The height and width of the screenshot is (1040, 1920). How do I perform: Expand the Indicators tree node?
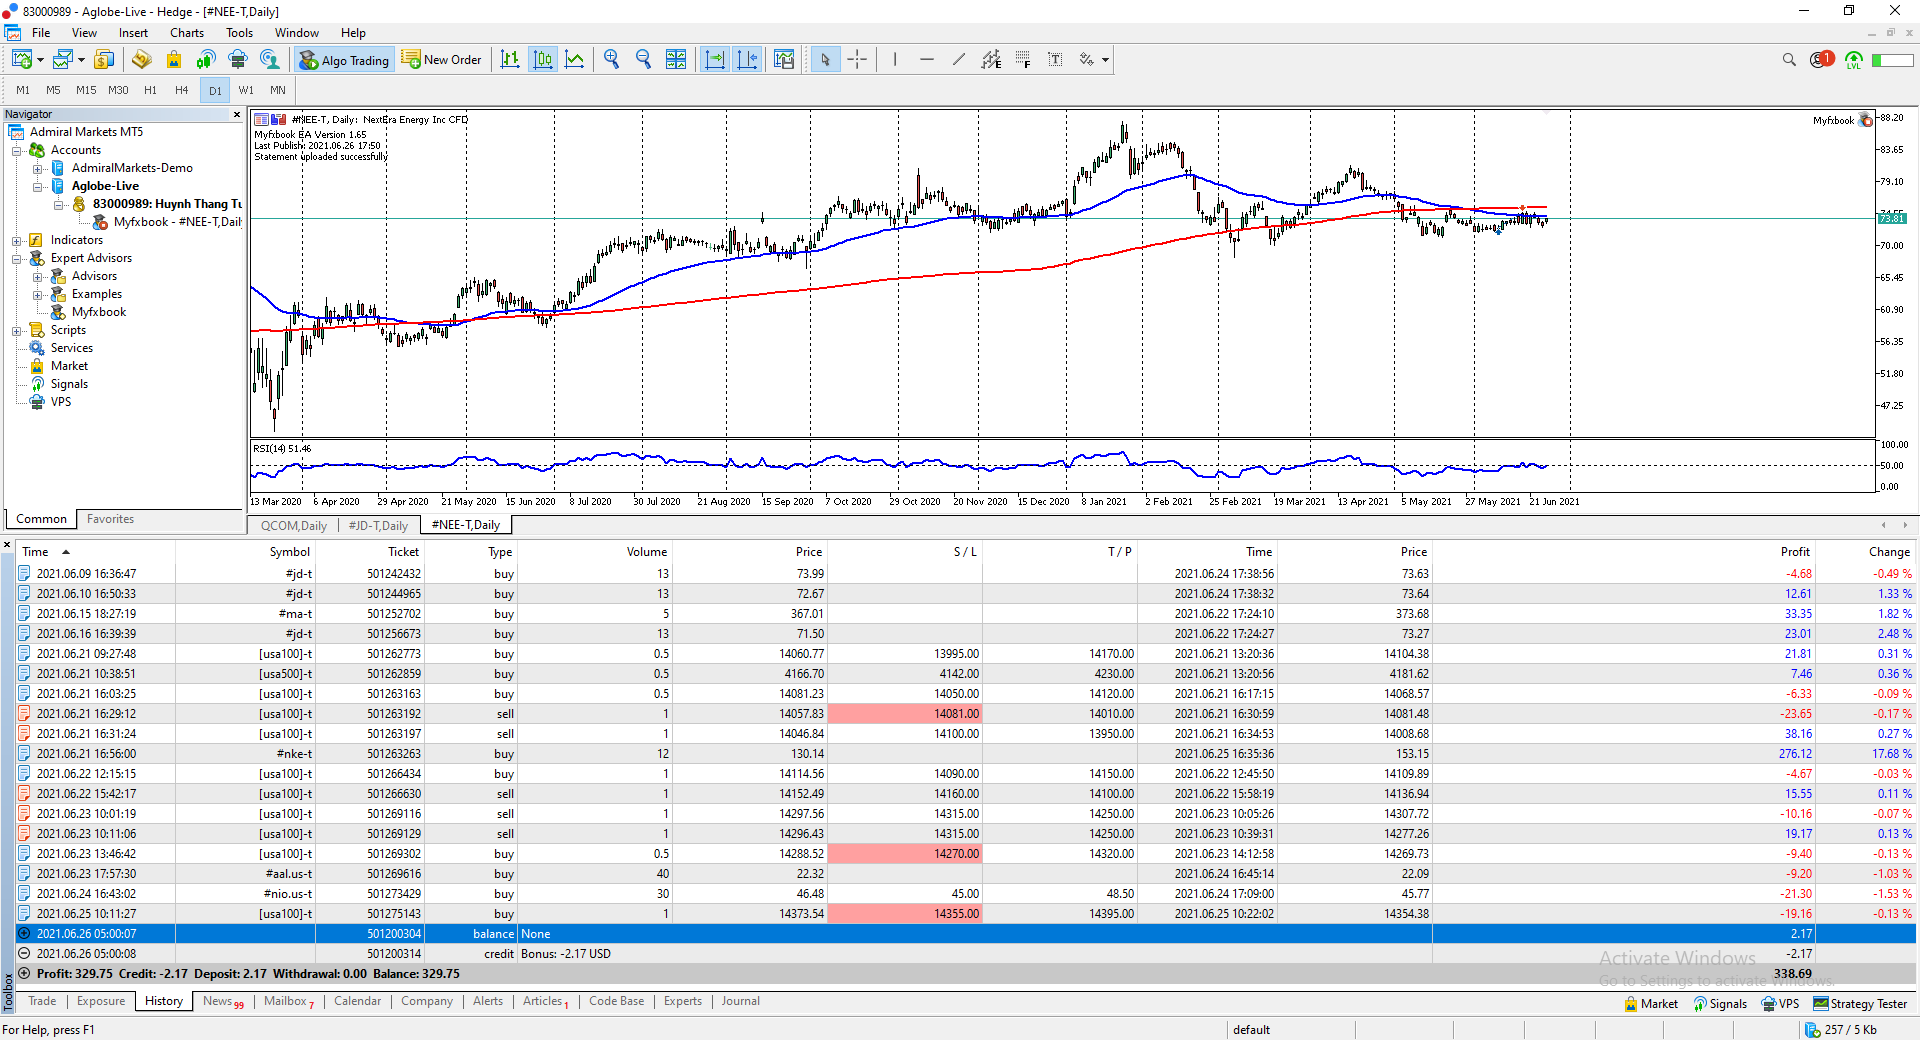pyautogui.click(x=17, y=241)
